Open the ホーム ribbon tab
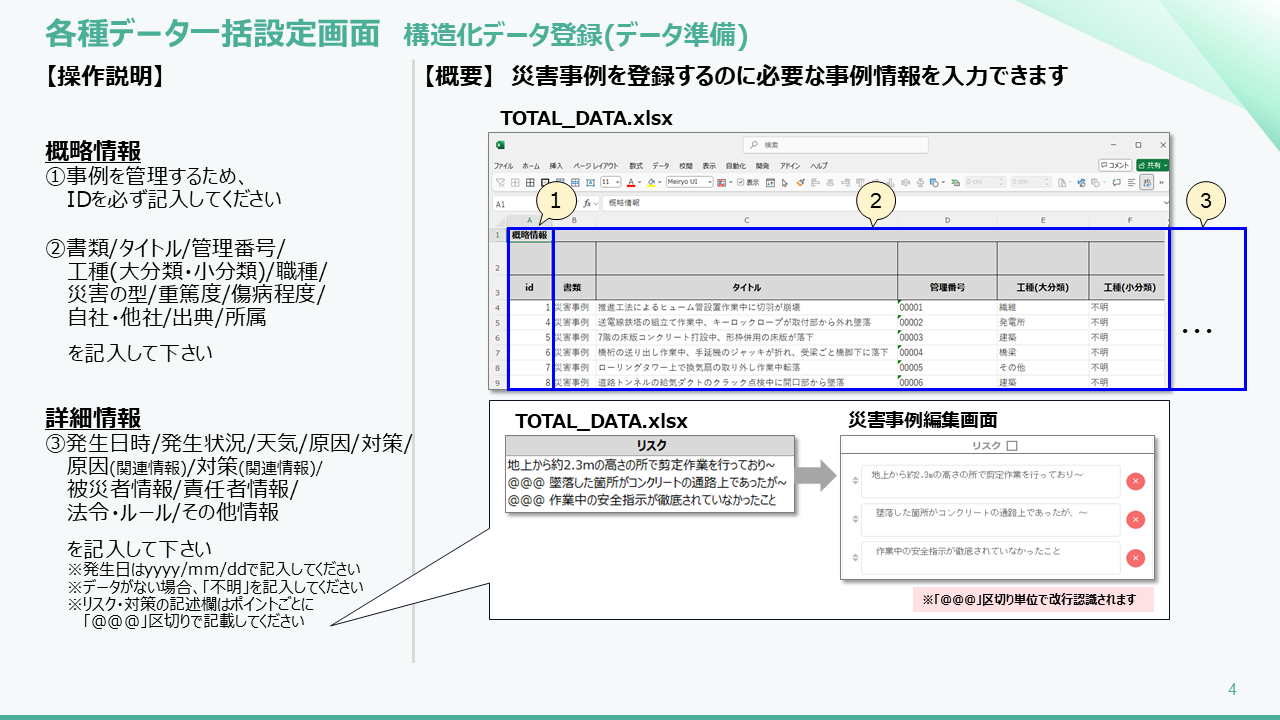This screenshot has height=720, width=1280. [530, 165]
